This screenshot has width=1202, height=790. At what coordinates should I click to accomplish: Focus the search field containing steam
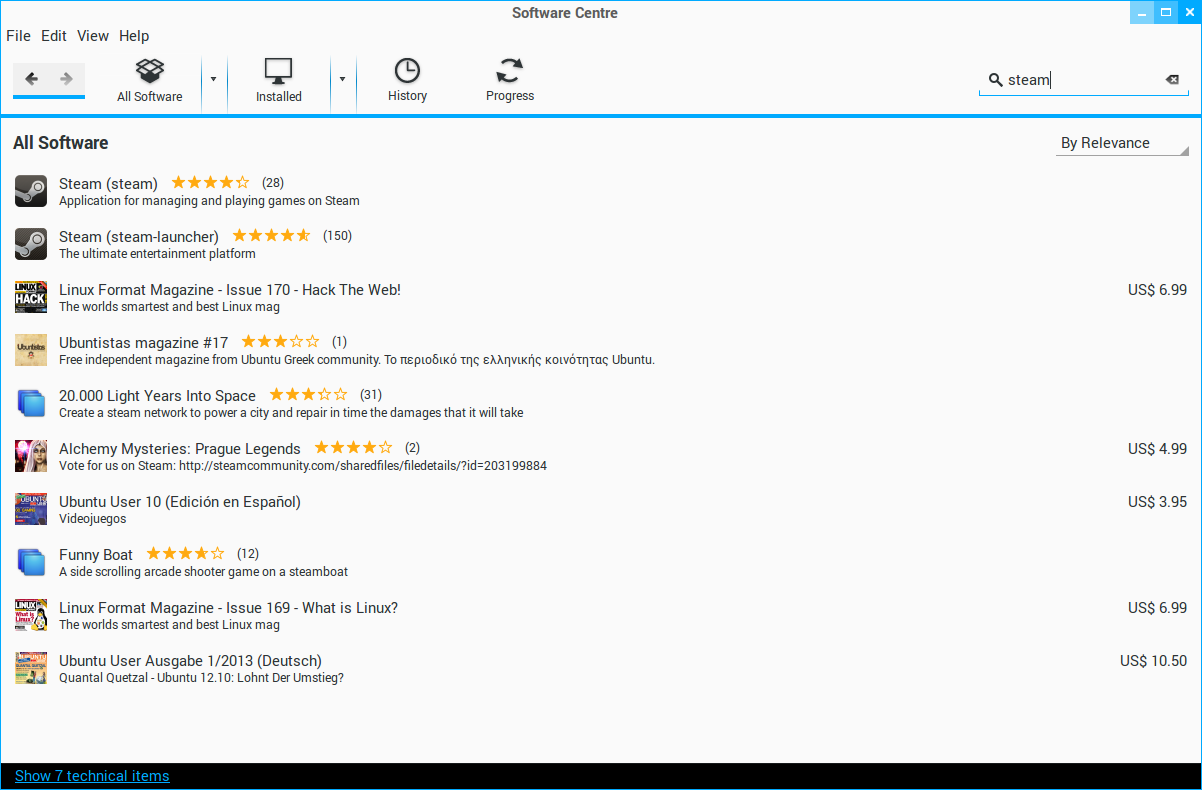[x=1083, y=80]
